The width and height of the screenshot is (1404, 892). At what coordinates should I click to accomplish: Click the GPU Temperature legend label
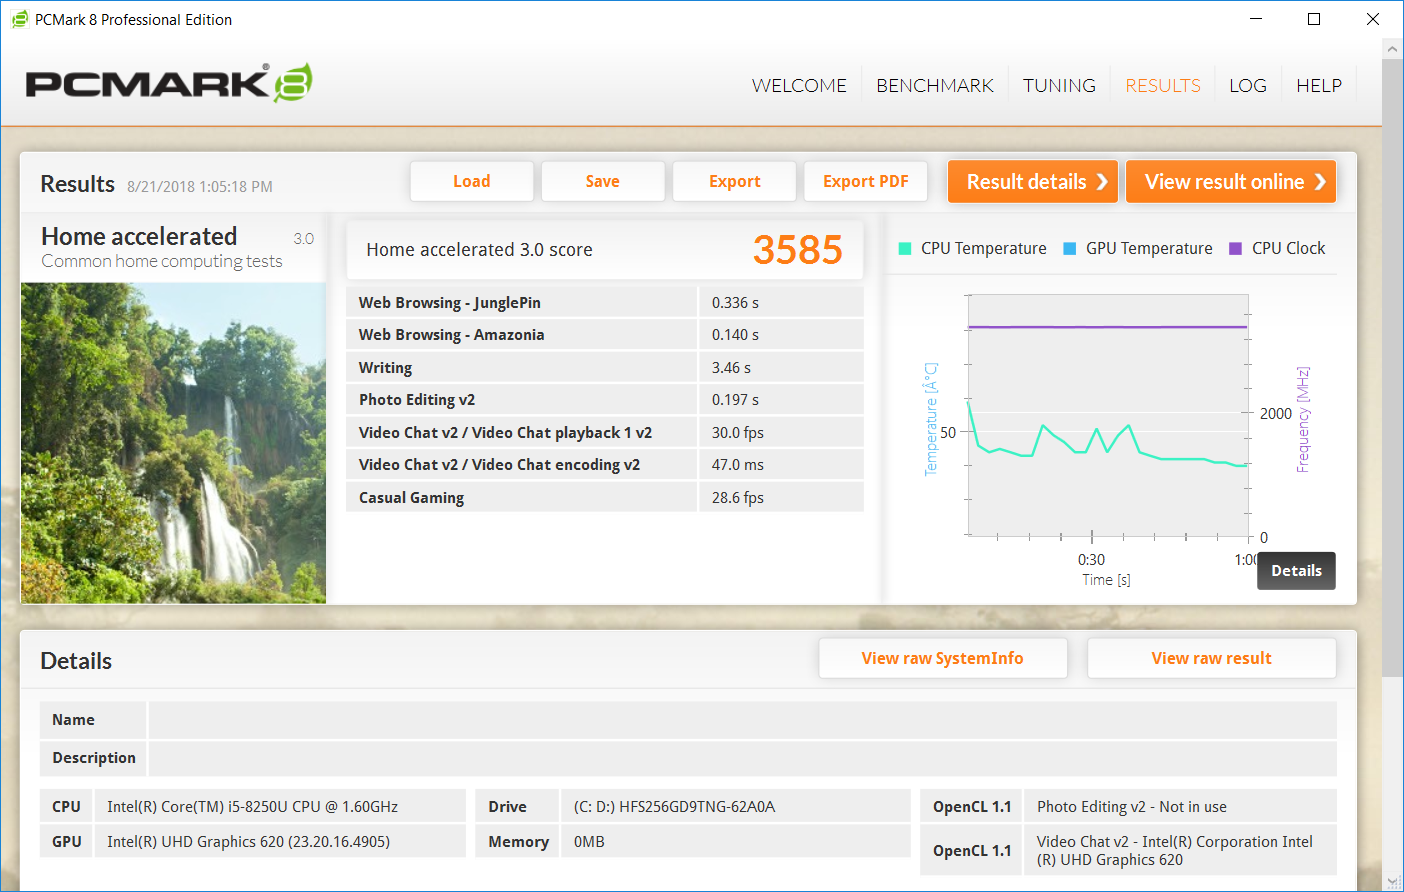(x=1149, y=249)
